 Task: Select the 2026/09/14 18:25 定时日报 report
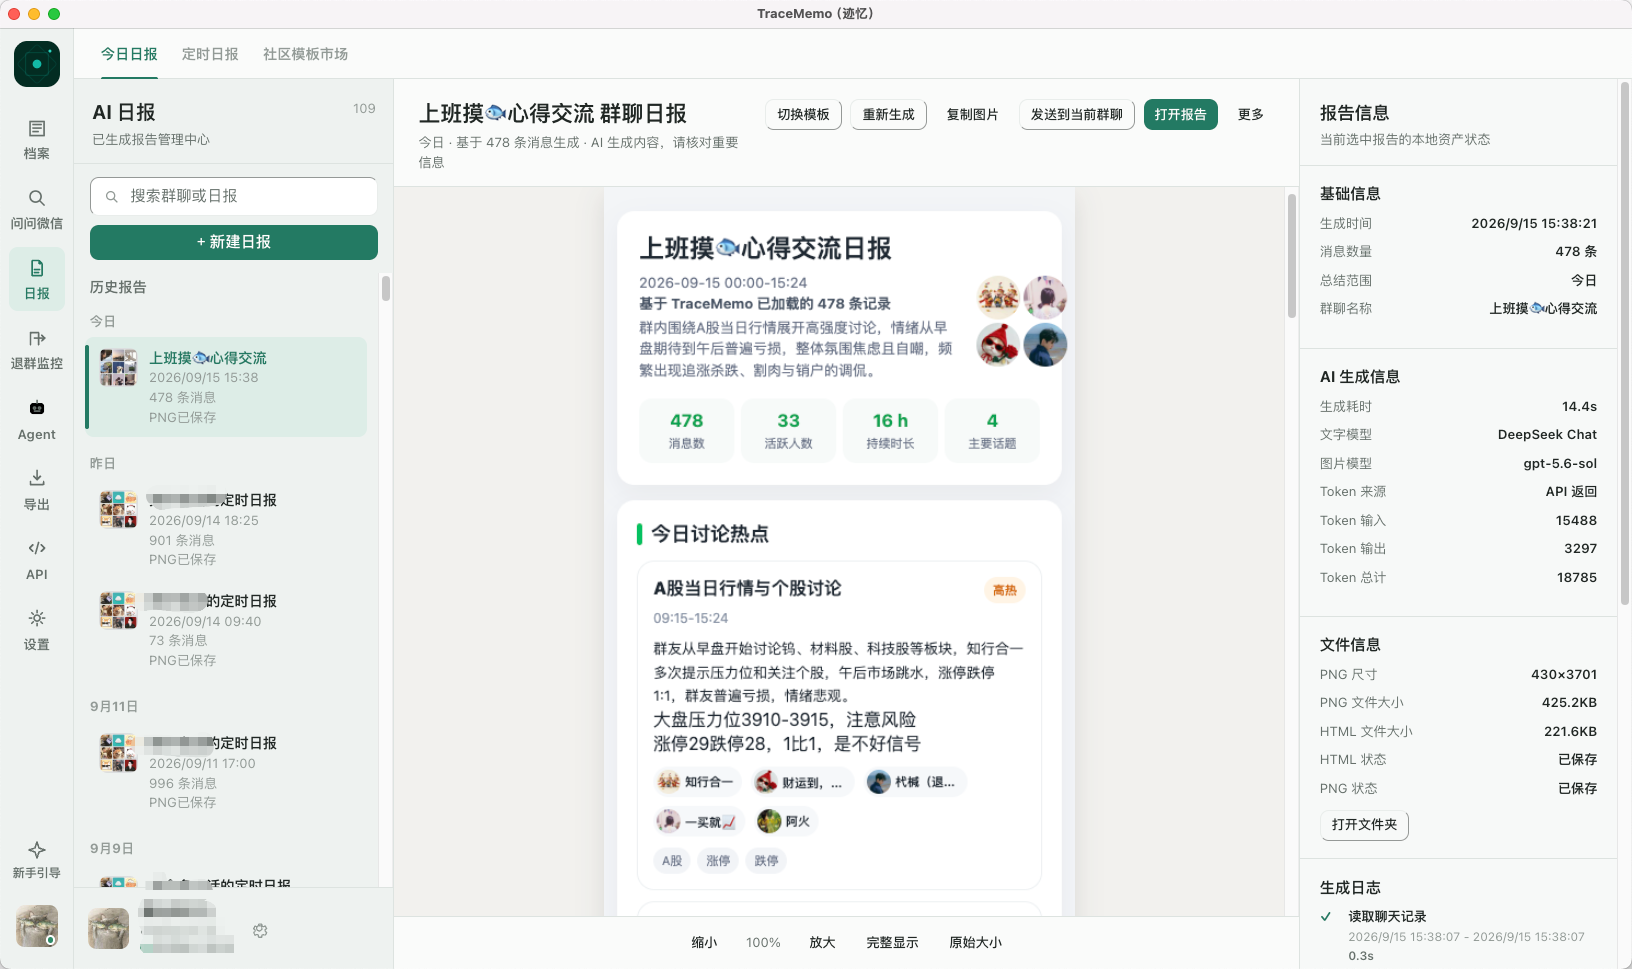pyautogui.click(x=228, y=529)
